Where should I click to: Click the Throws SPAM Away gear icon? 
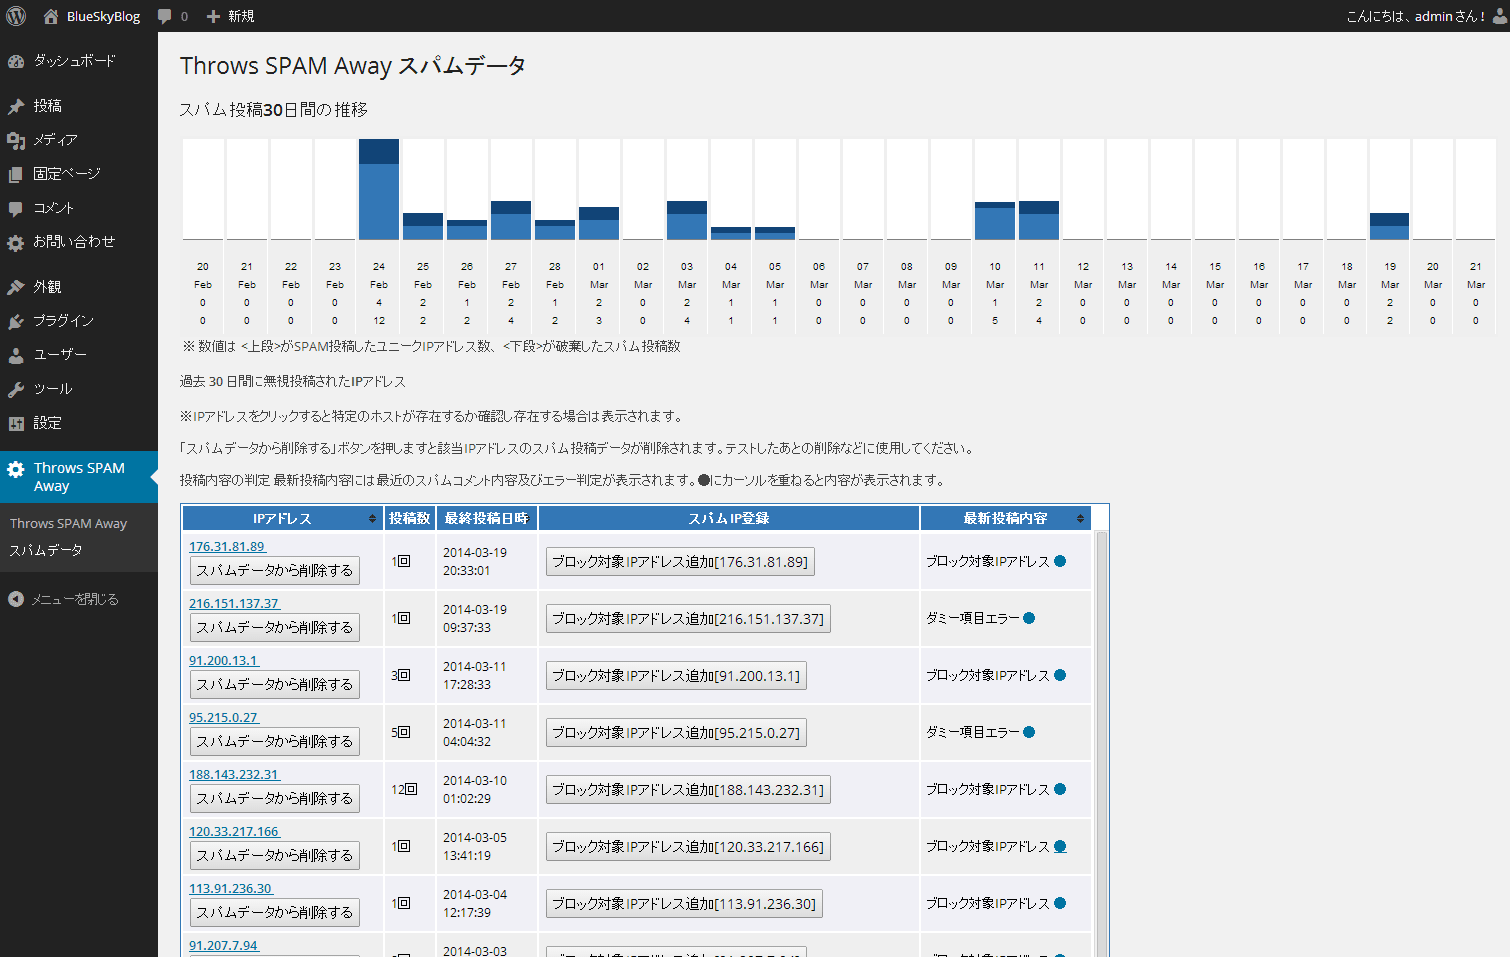pos(16,469)
